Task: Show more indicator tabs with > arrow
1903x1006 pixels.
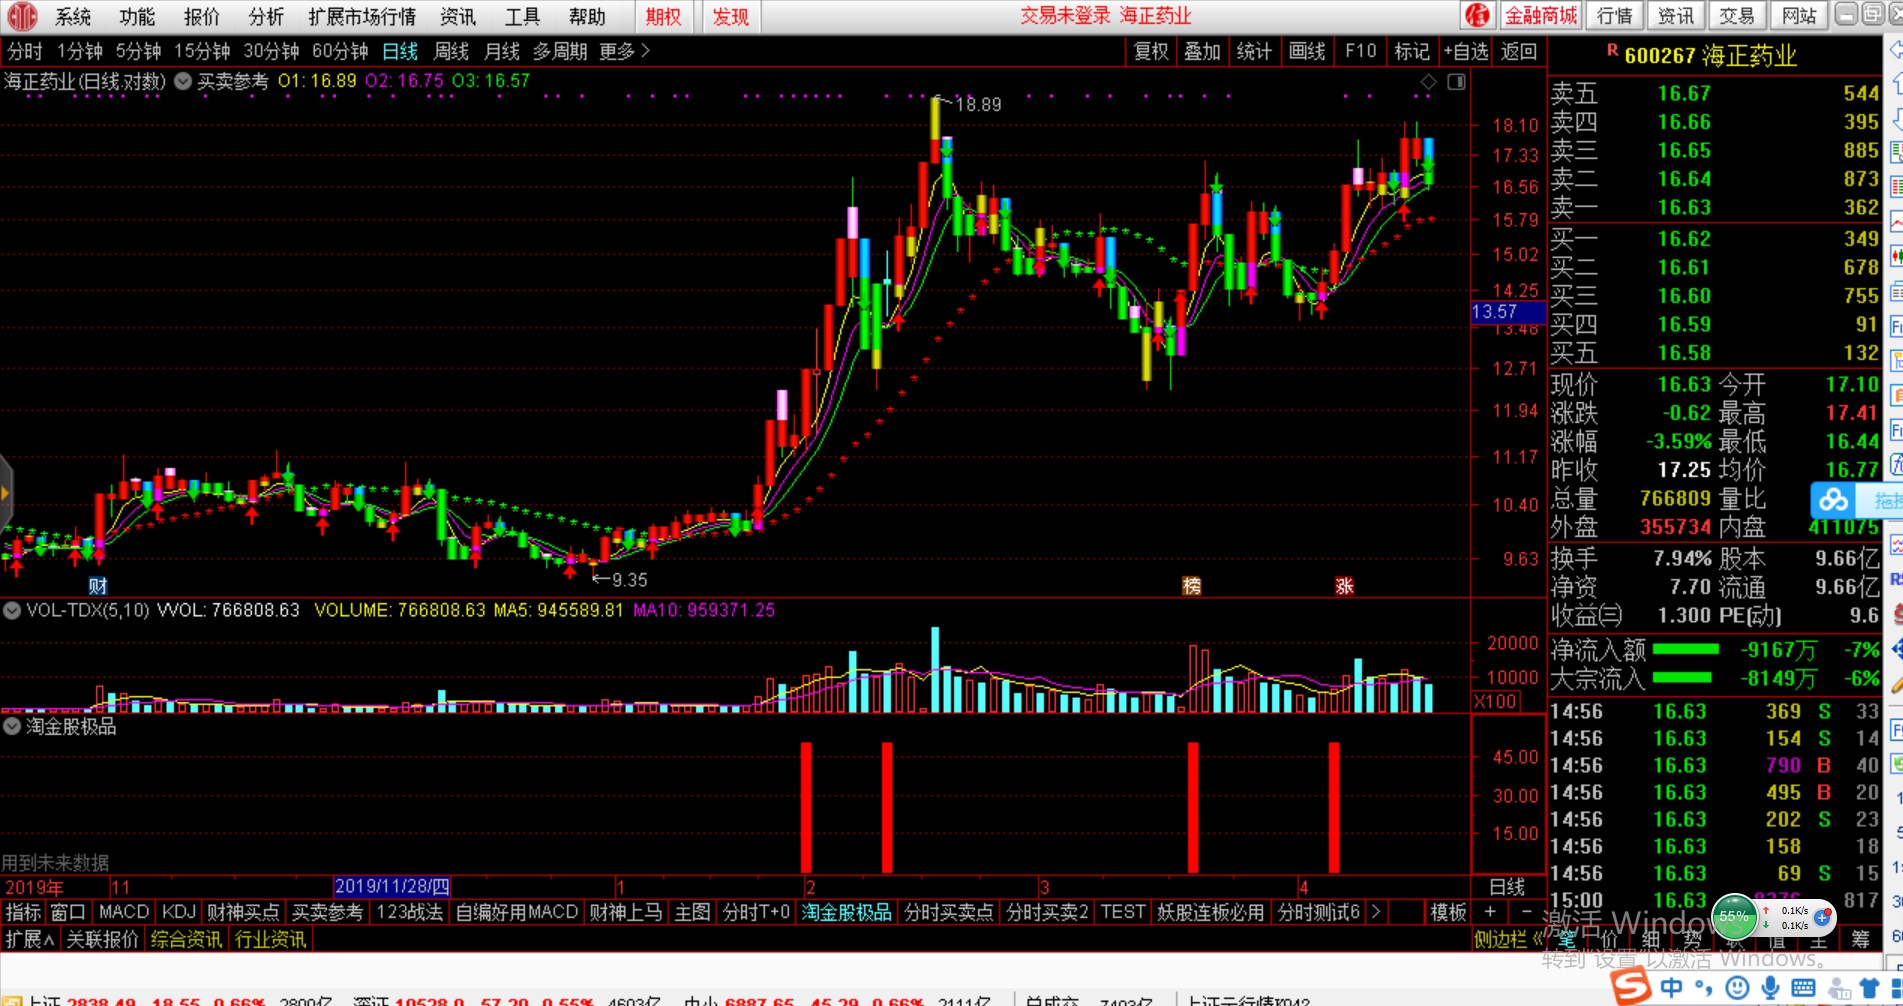Action: [x=1376, y=912]
